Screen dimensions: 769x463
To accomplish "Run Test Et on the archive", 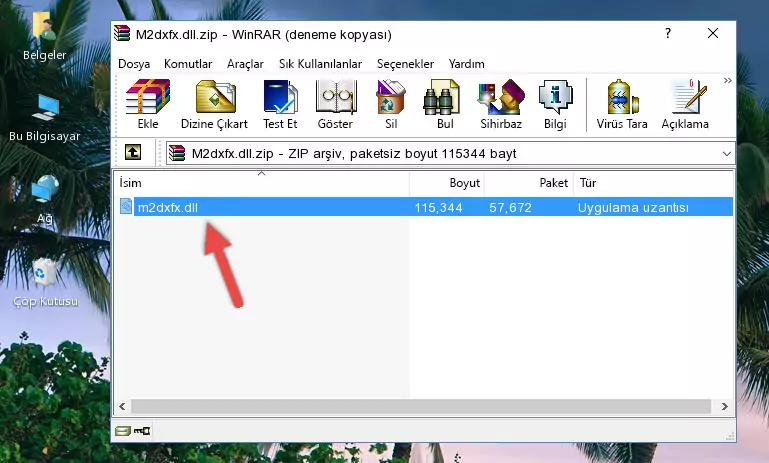I will pos(280,104).
